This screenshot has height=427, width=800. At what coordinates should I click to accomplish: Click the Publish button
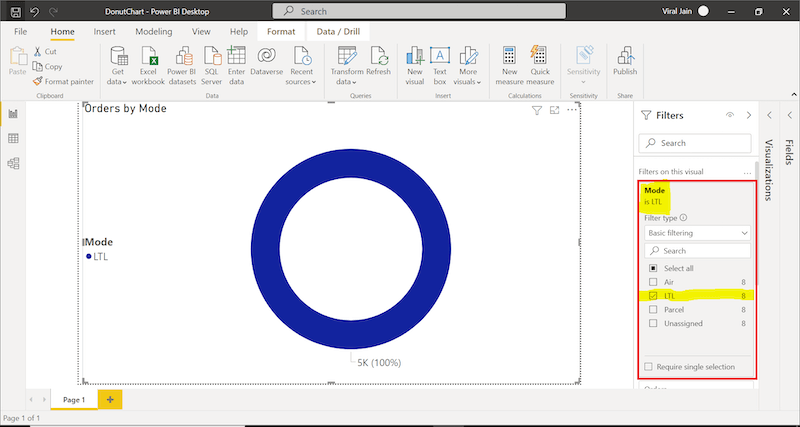(625, 61)
